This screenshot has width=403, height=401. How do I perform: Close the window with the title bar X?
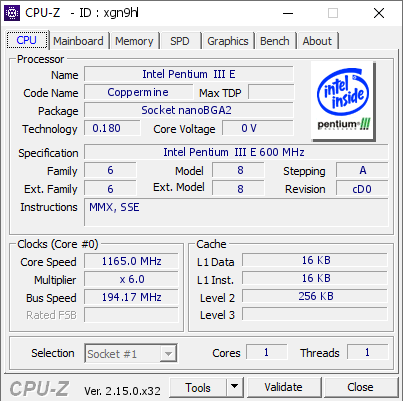click(379, 13)
